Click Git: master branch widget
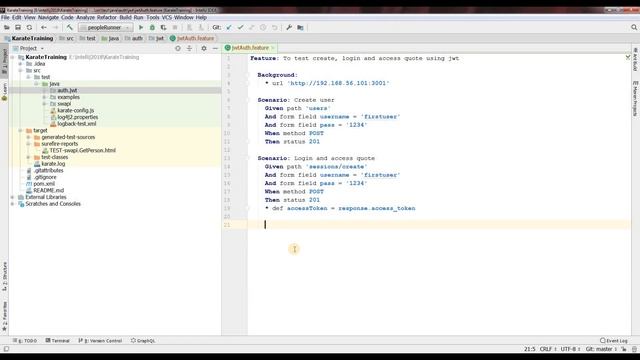640x360 pixels. tap(601, 349)
